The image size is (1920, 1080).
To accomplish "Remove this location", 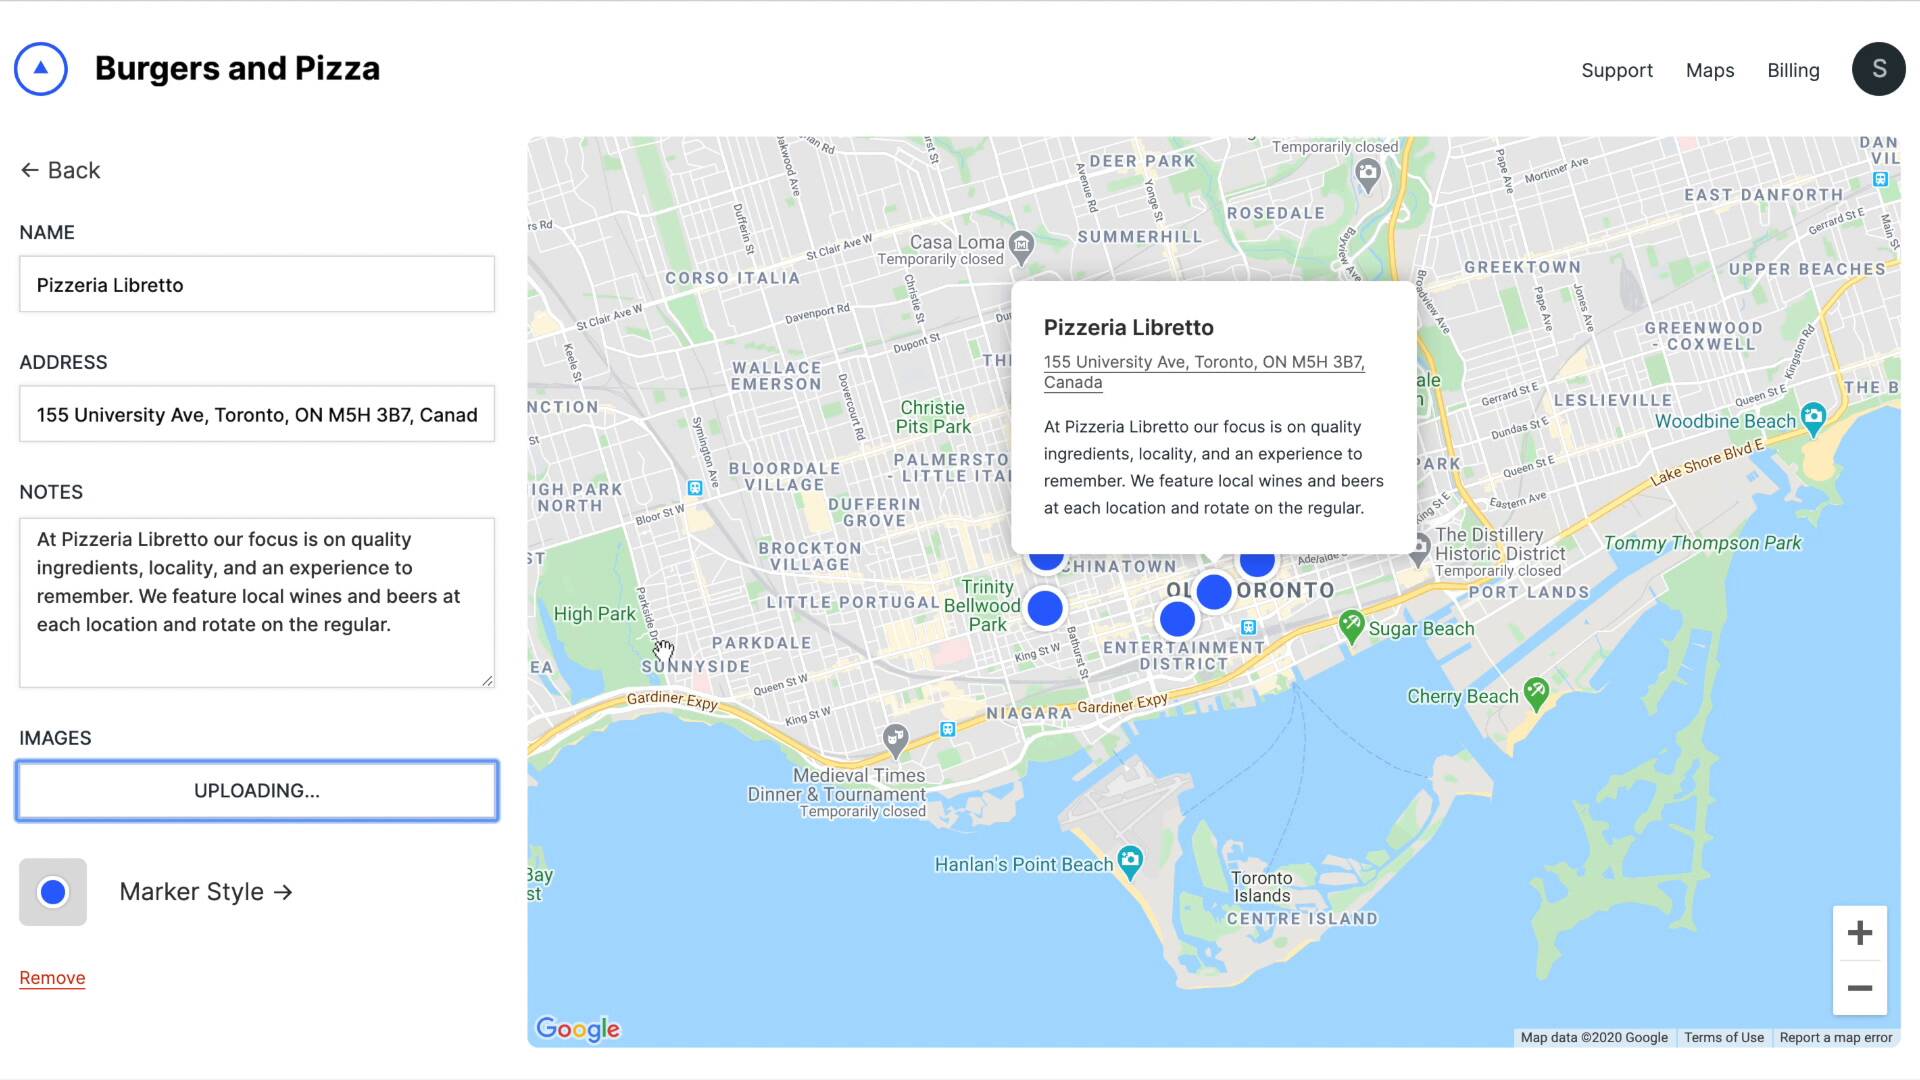I will pyautogui.click(x=52, y=978).
